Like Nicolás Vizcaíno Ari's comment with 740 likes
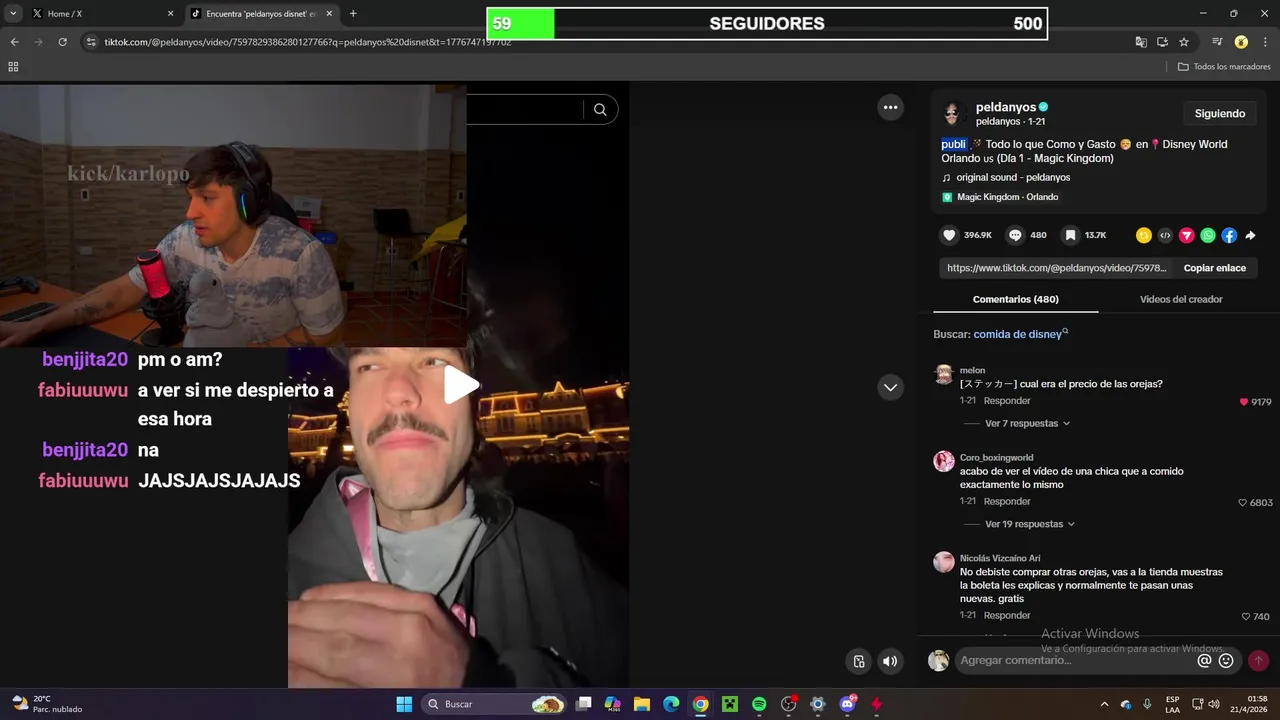Image resolution: width=1280 pixels, height=720 pixels. tap(1246, 617)
